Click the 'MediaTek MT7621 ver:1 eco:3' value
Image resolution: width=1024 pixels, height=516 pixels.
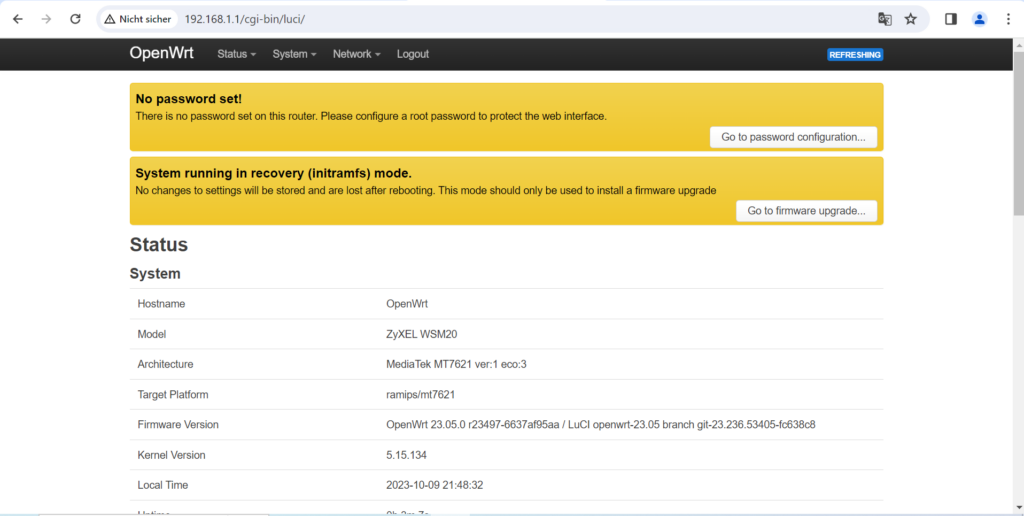pyautogui.click(x=456, y=364)
